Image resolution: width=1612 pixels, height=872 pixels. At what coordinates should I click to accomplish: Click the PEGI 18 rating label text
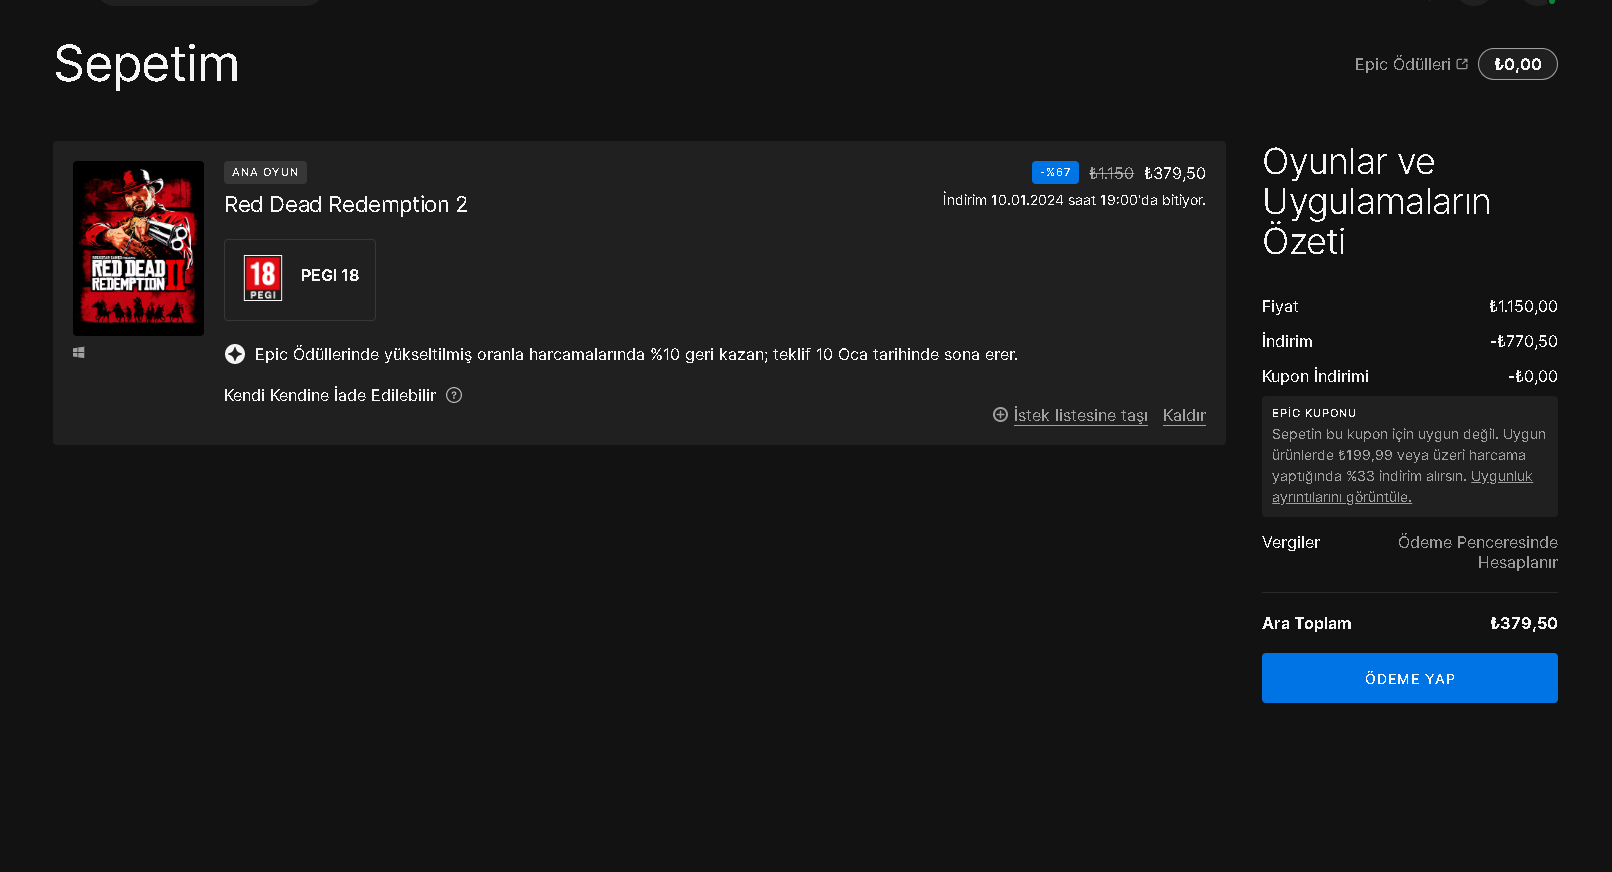pos(330,275)
